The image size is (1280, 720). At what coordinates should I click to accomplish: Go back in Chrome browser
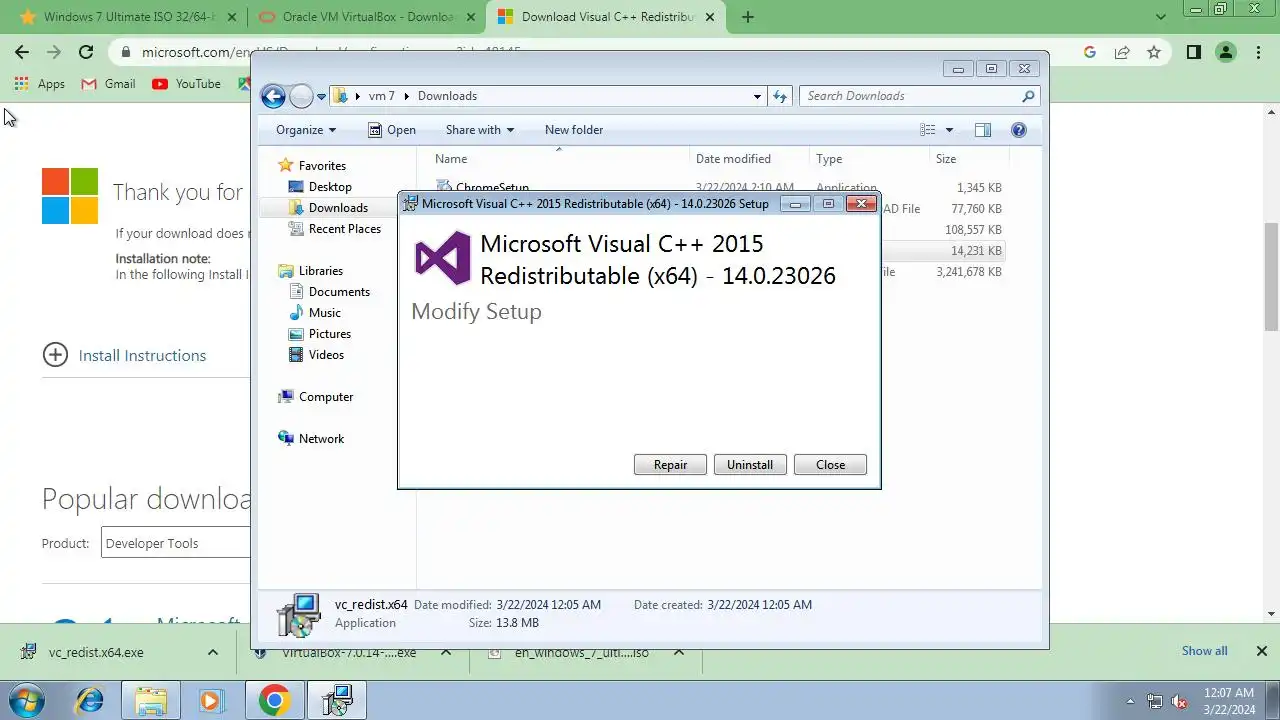(22, 52)
